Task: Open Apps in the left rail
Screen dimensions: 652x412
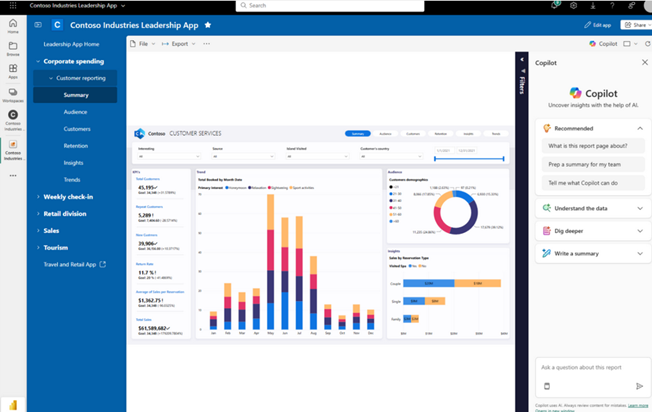Action: [x=13, y=71]
